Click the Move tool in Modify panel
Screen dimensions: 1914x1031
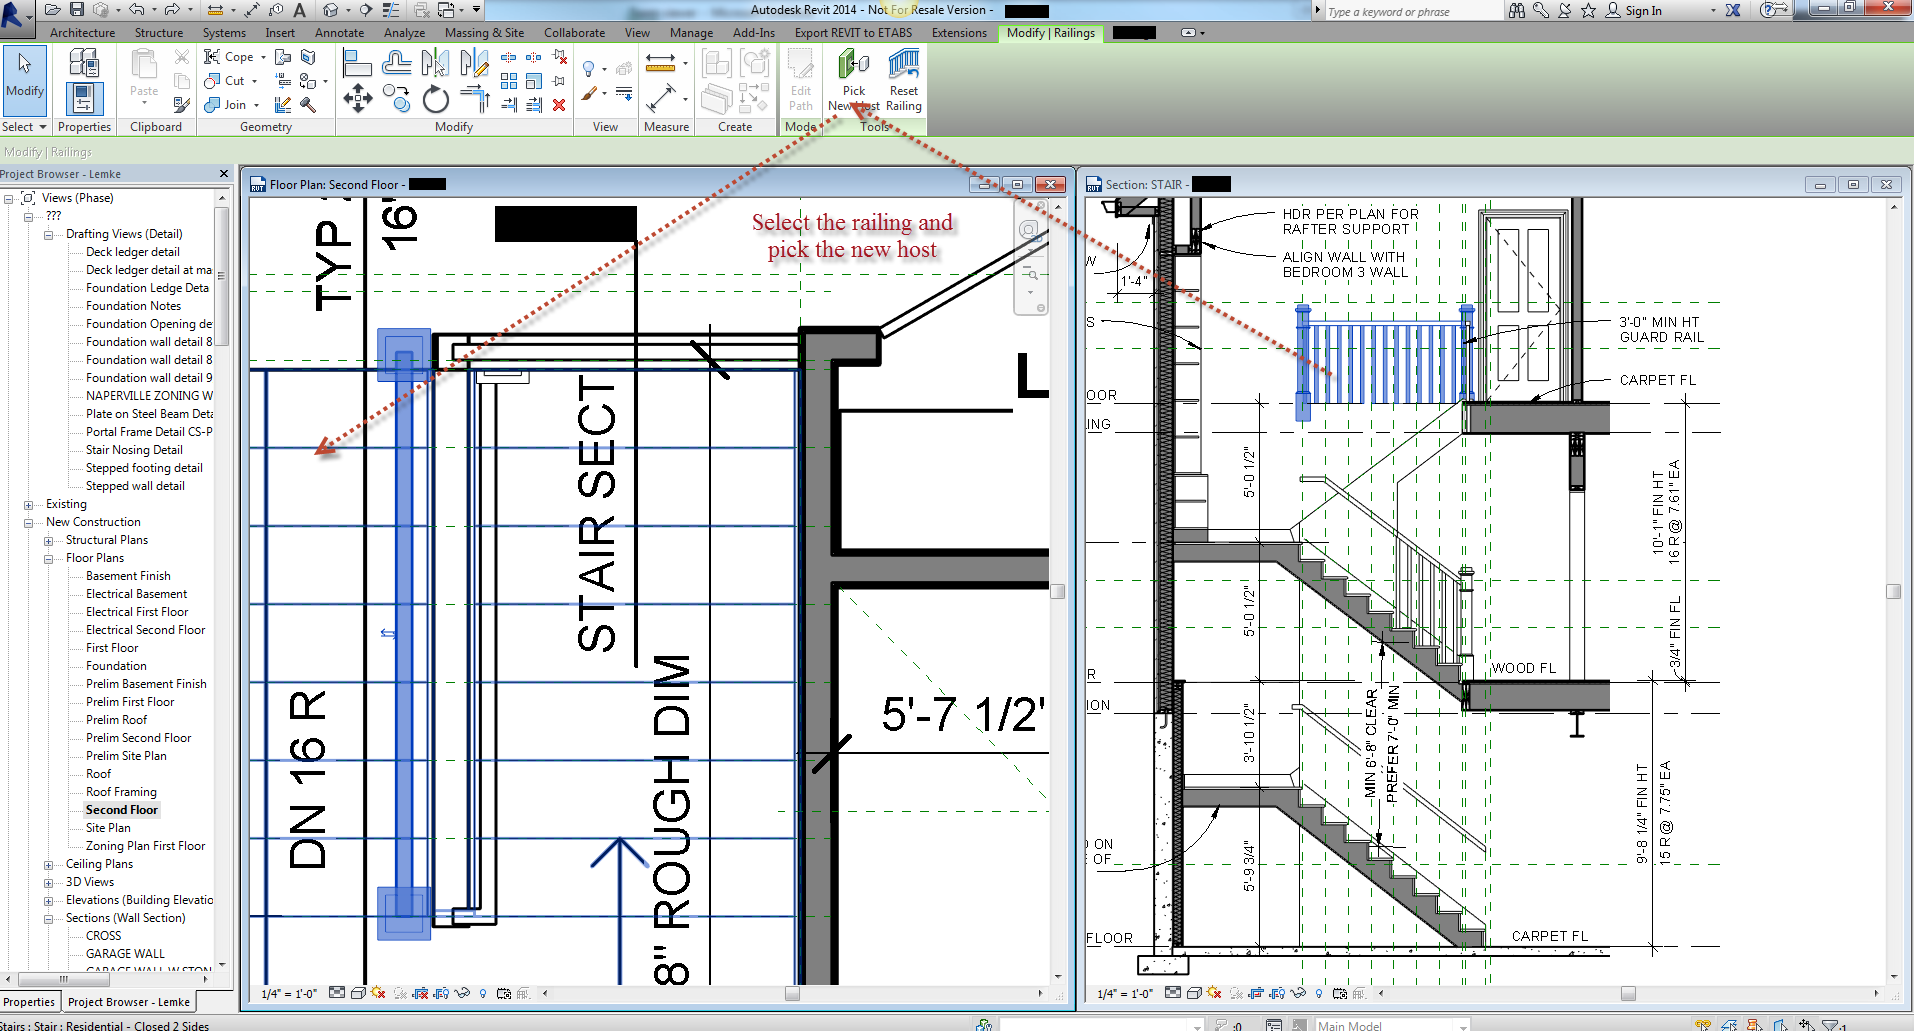point(357,99)
